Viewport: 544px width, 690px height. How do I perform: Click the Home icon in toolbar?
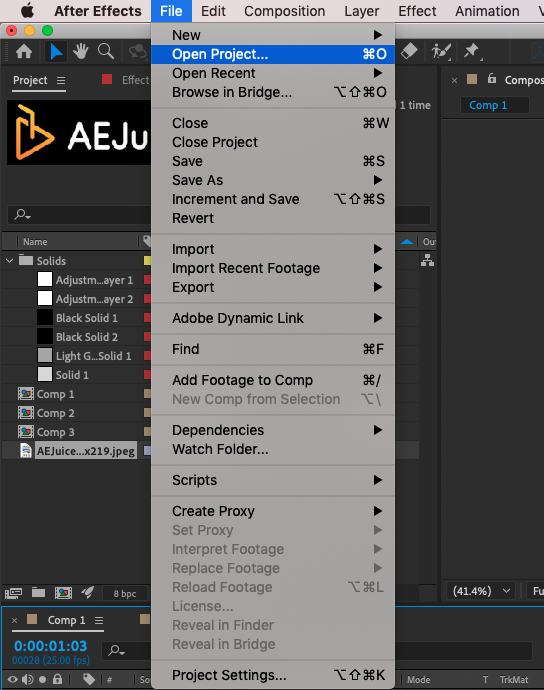coord(24,52)
